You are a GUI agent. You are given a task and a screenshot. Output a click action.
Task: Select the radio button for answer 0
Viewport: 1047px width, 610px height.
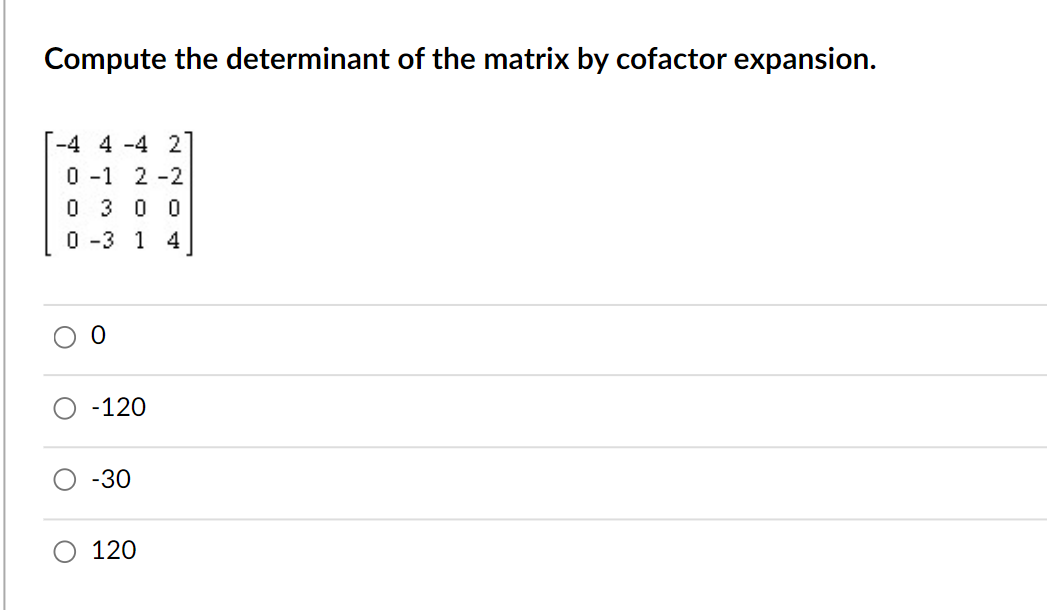(x=64, y=337)
